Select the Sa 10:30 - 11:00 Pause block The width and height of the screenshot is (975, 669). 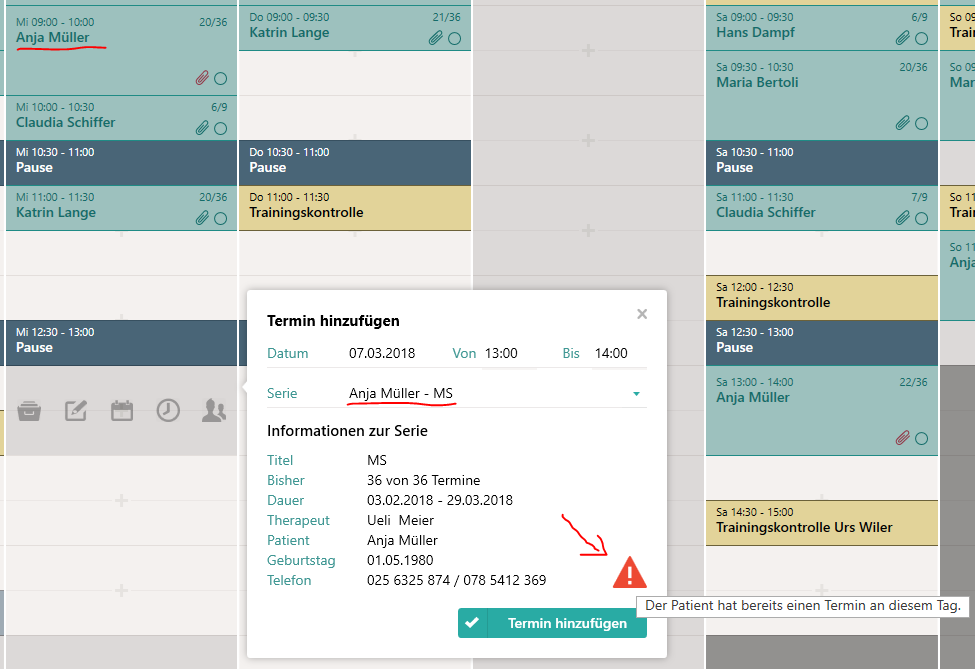coord(822,162)
